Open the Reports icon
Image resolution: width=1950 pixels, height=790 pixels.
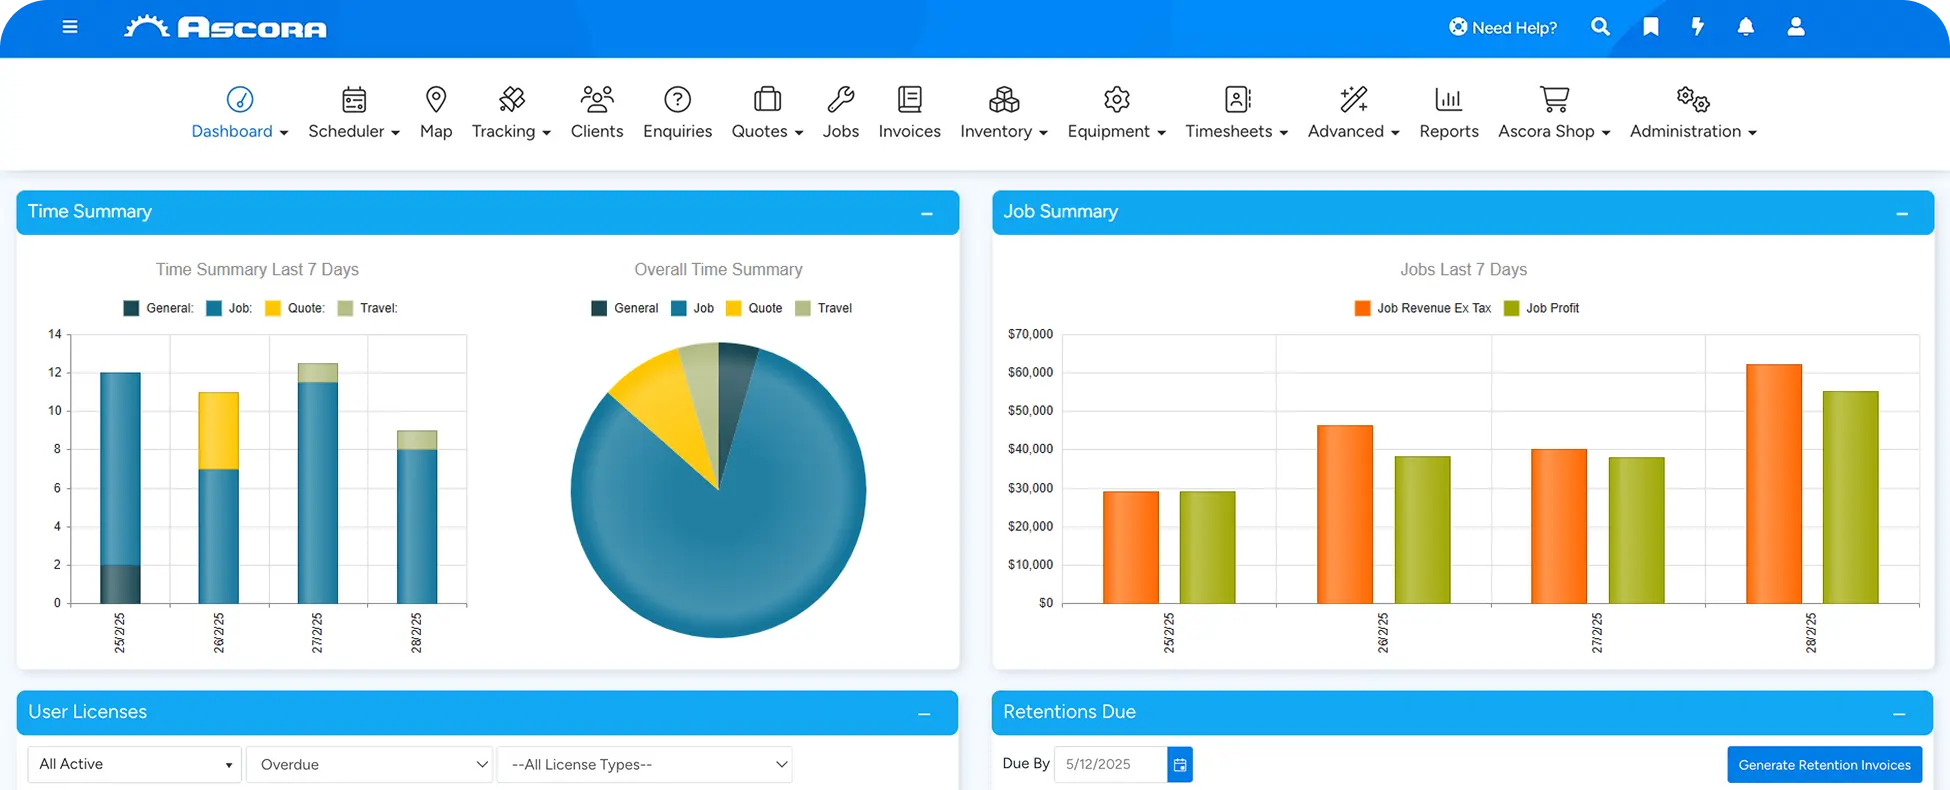pos(1448,112)
